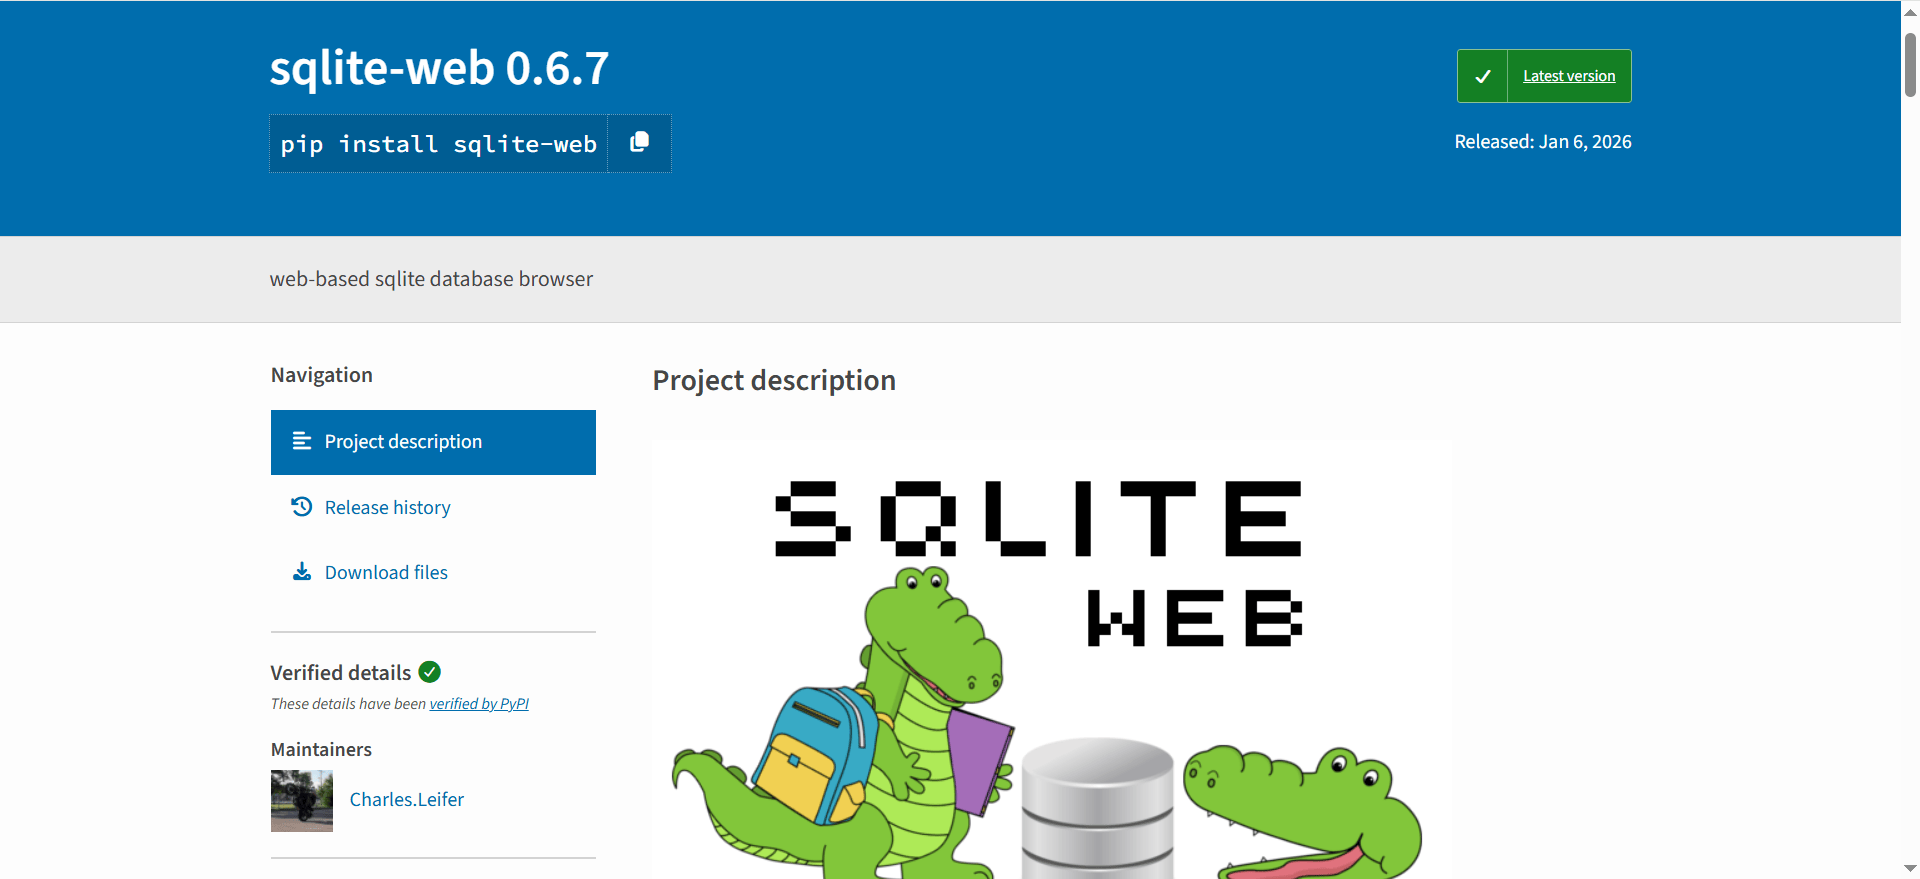Click the SQLITE WEB crocodile logo image
The height and width of the screenshot is (879, 1920).
1052,660
